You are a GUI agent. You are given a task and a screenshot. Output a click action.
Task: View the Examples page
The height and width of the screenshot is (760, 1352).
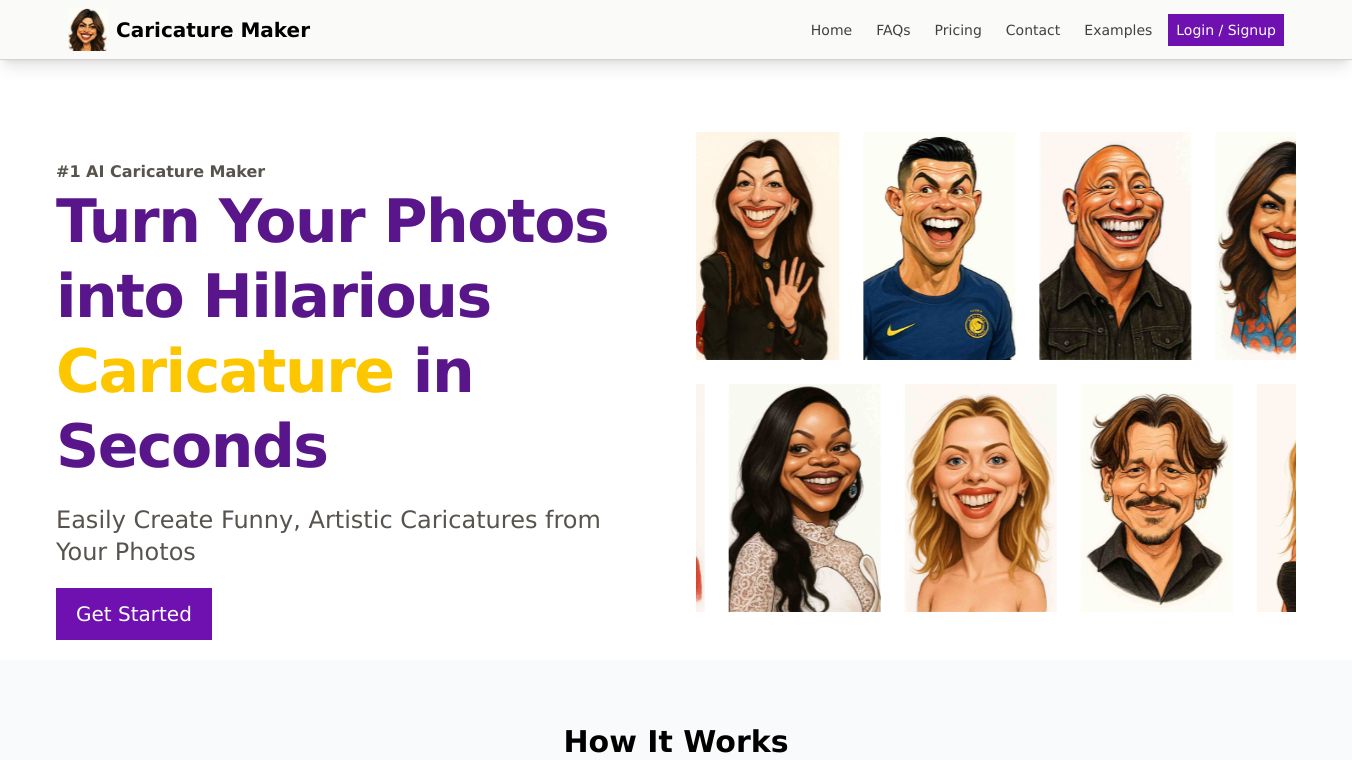point(1118,30)
